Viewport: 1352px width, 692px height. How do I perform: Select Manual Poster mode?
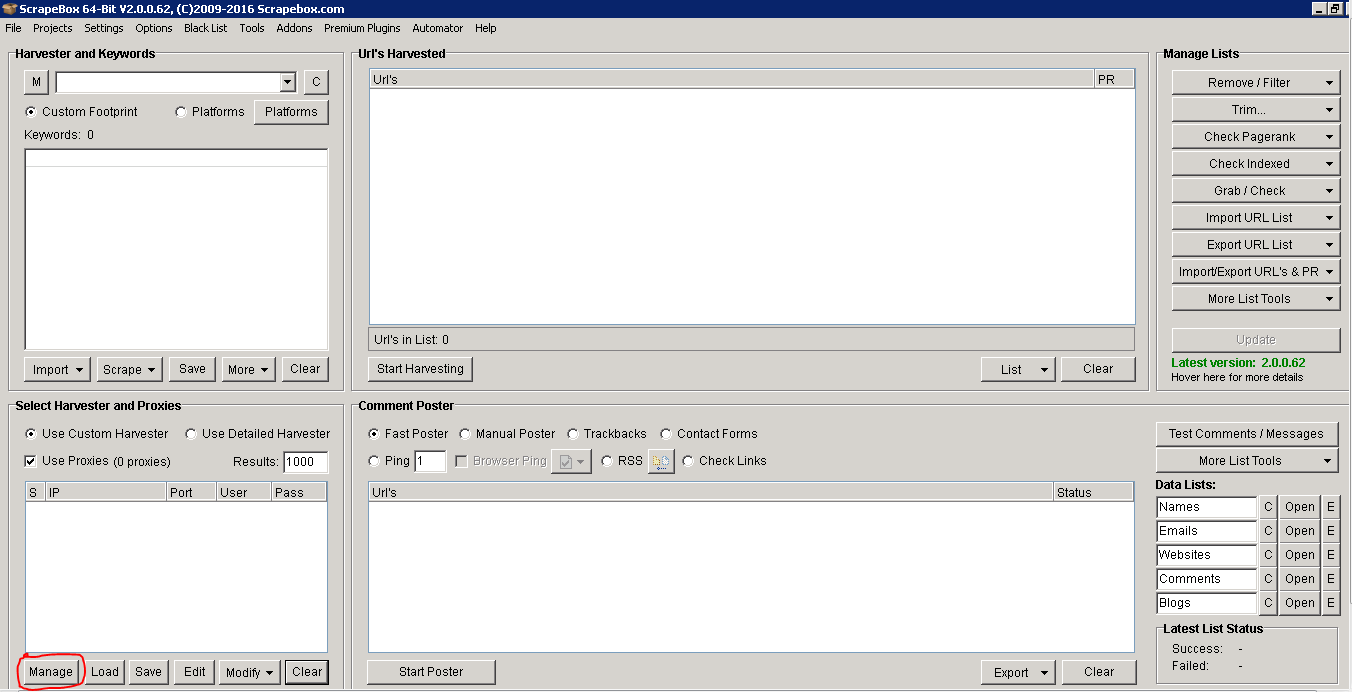[x=465, y=434]
